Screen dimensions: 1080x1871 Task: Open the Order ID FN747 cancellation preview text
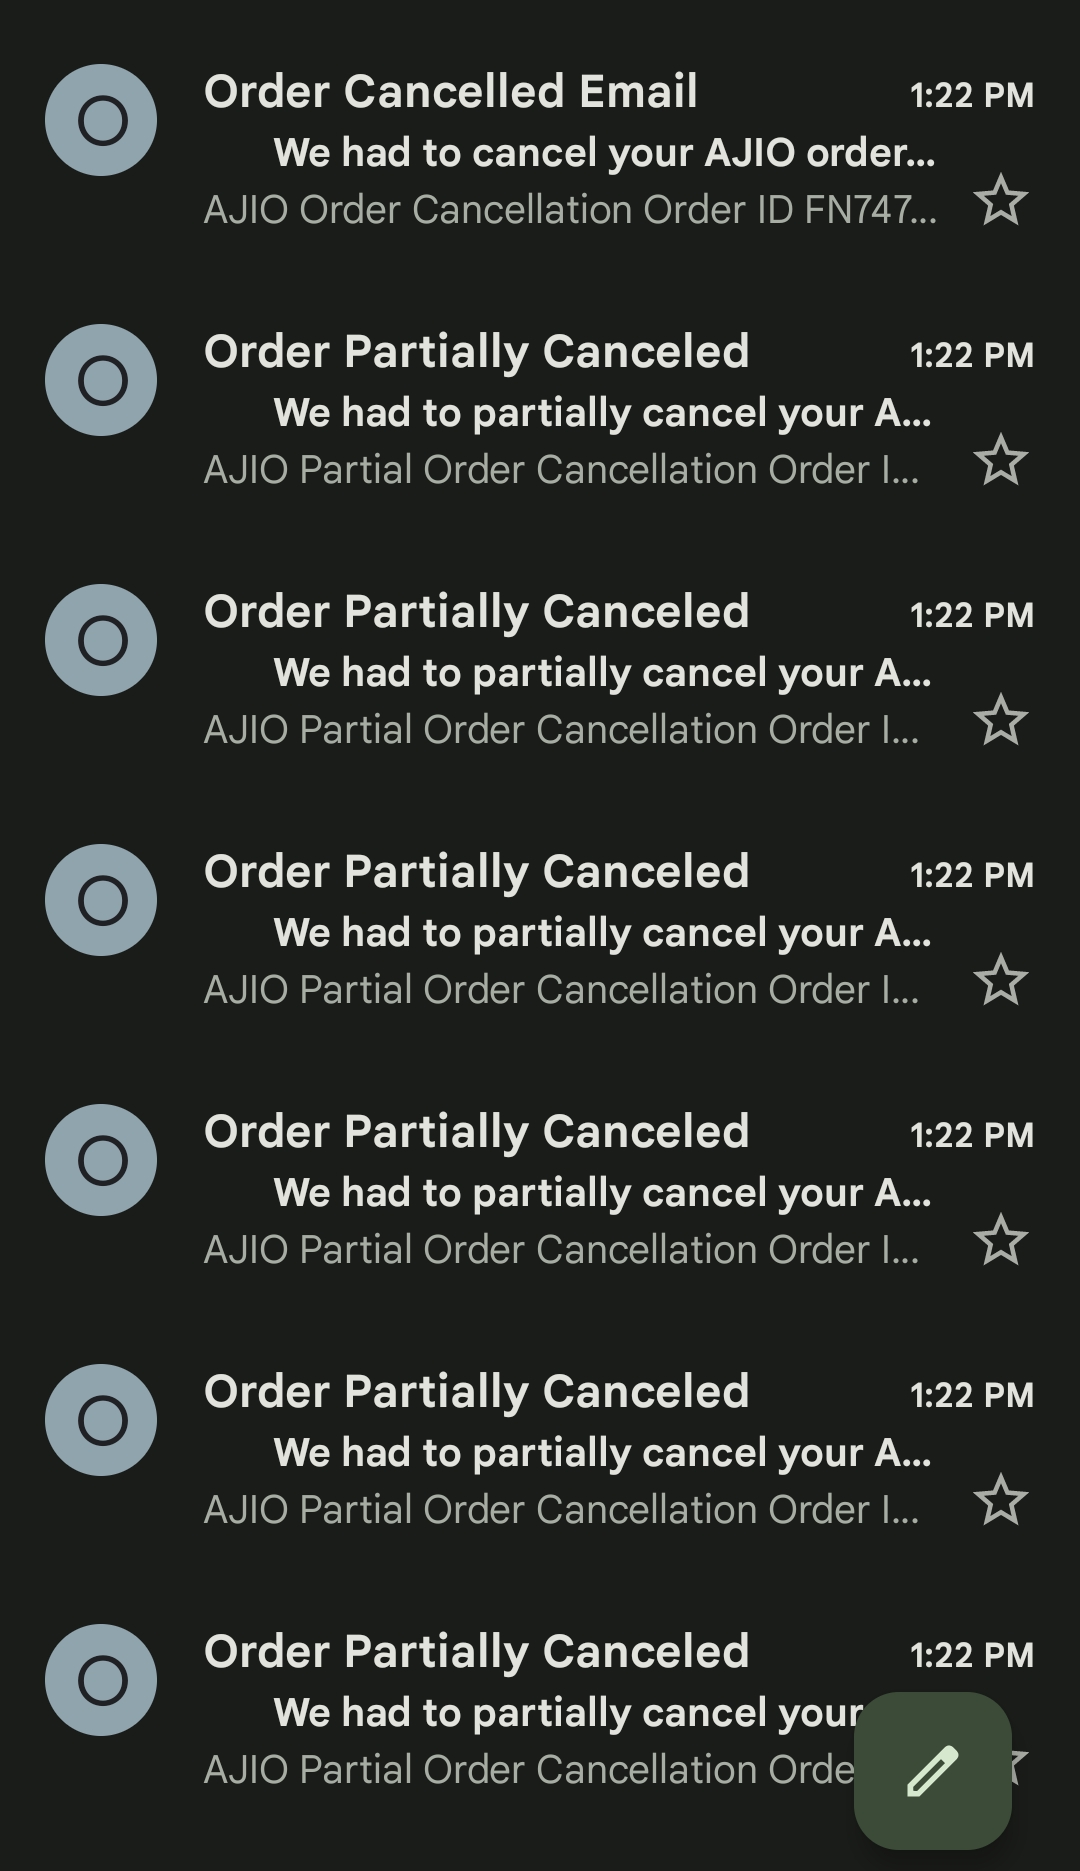pos(570,210)
